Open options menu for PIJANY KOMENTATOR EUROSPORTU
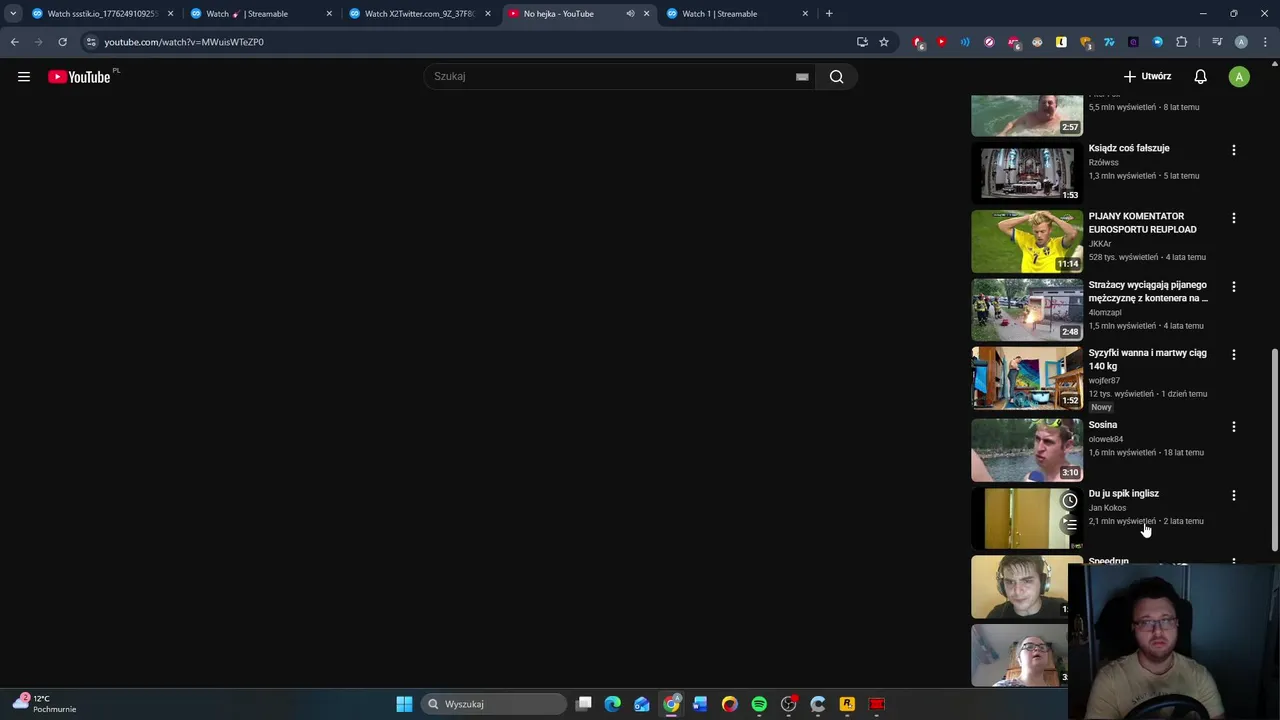The height and width of the screenshot is (720, 1280). point(1233,218)
